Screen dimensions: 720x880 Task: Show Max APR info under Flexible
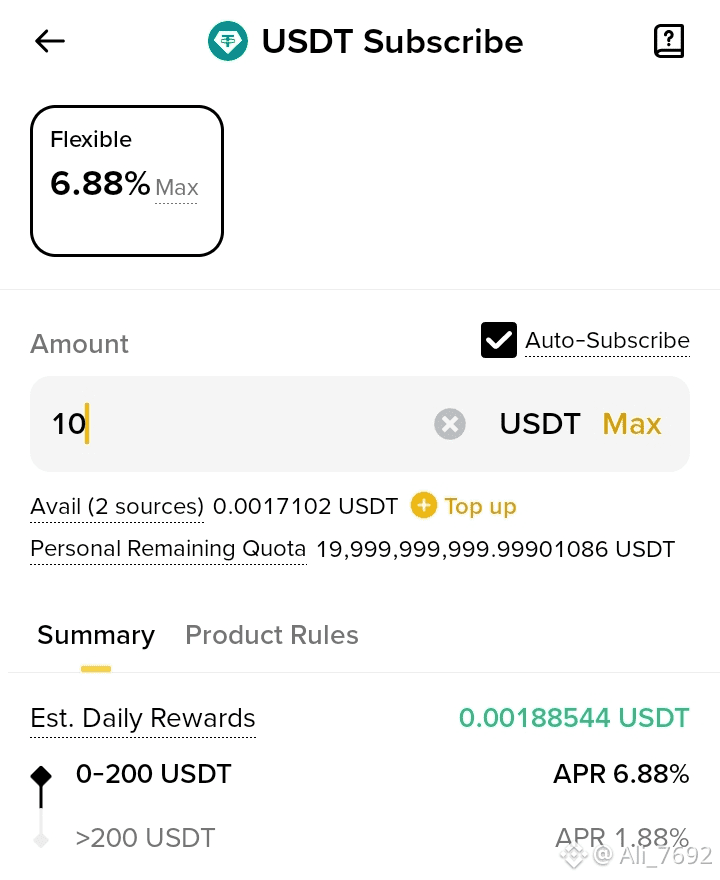point(177,188)
